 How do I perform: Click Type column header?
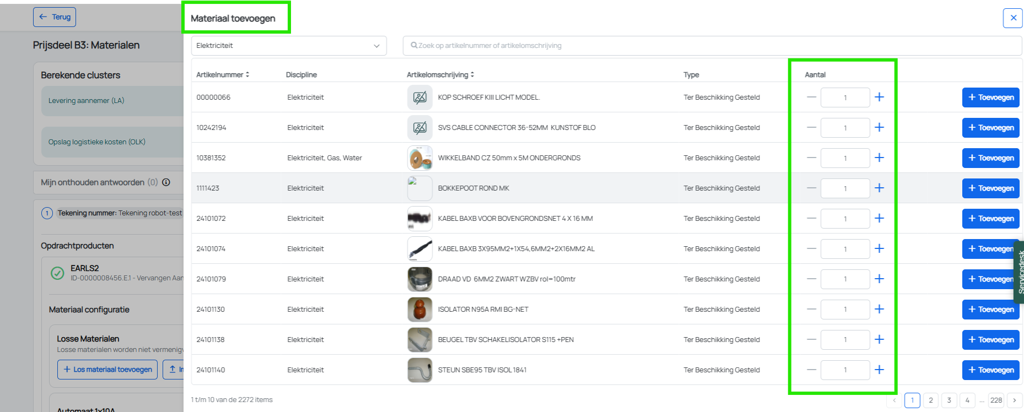(691, 74)
